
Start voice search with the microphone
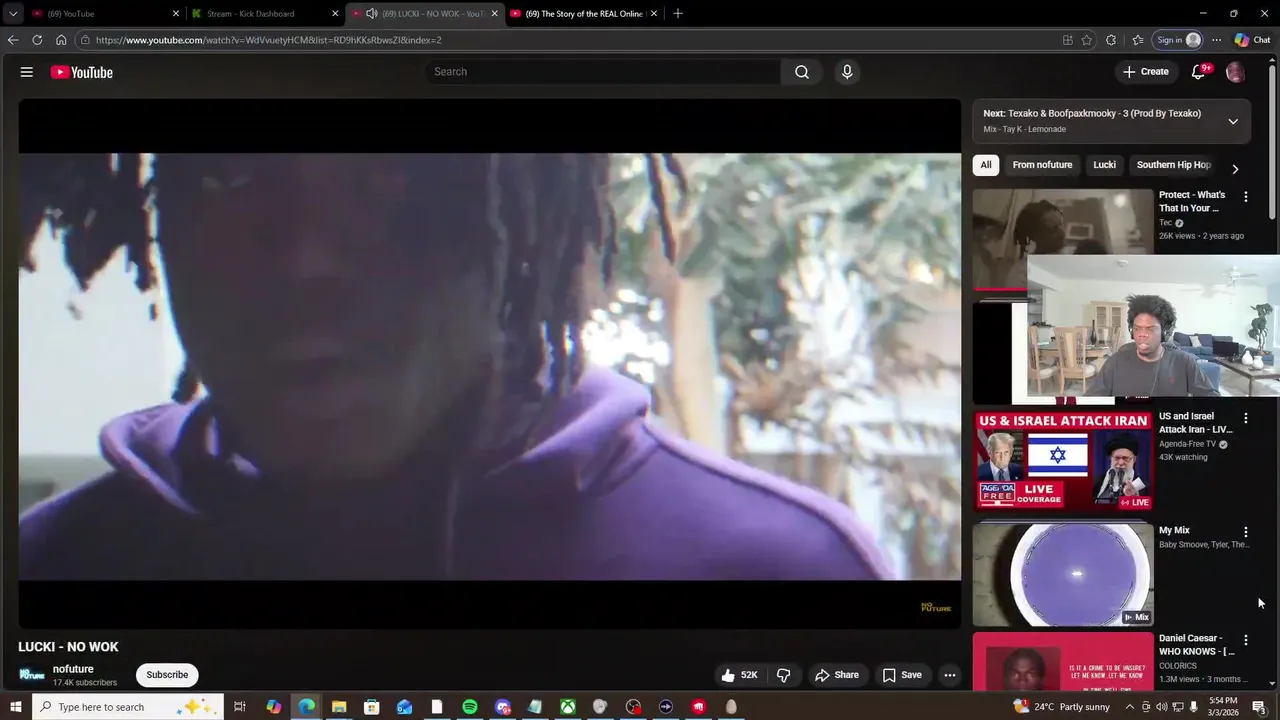[x=847, y=72]
